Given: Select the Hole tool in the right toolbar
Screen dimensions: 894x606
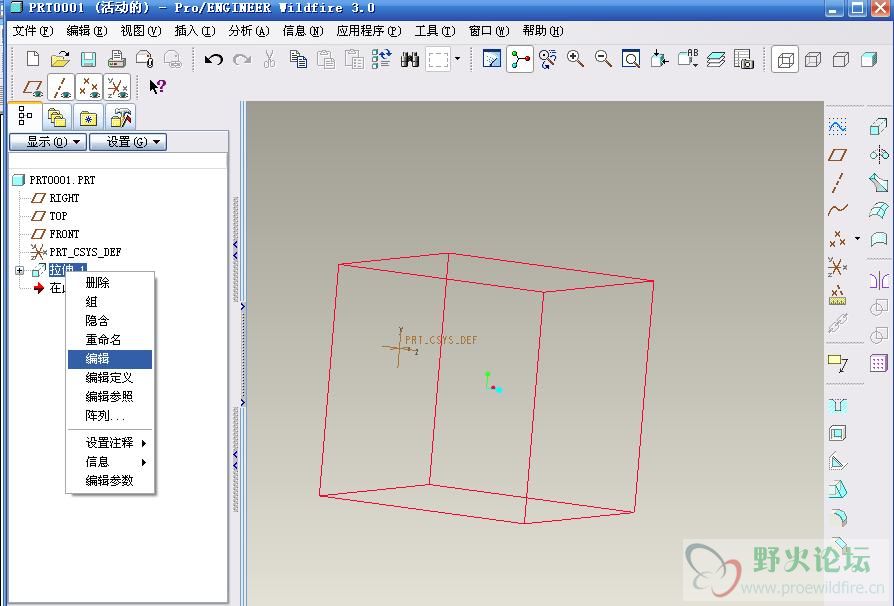Looking at the screenshot, I should 838,406.
